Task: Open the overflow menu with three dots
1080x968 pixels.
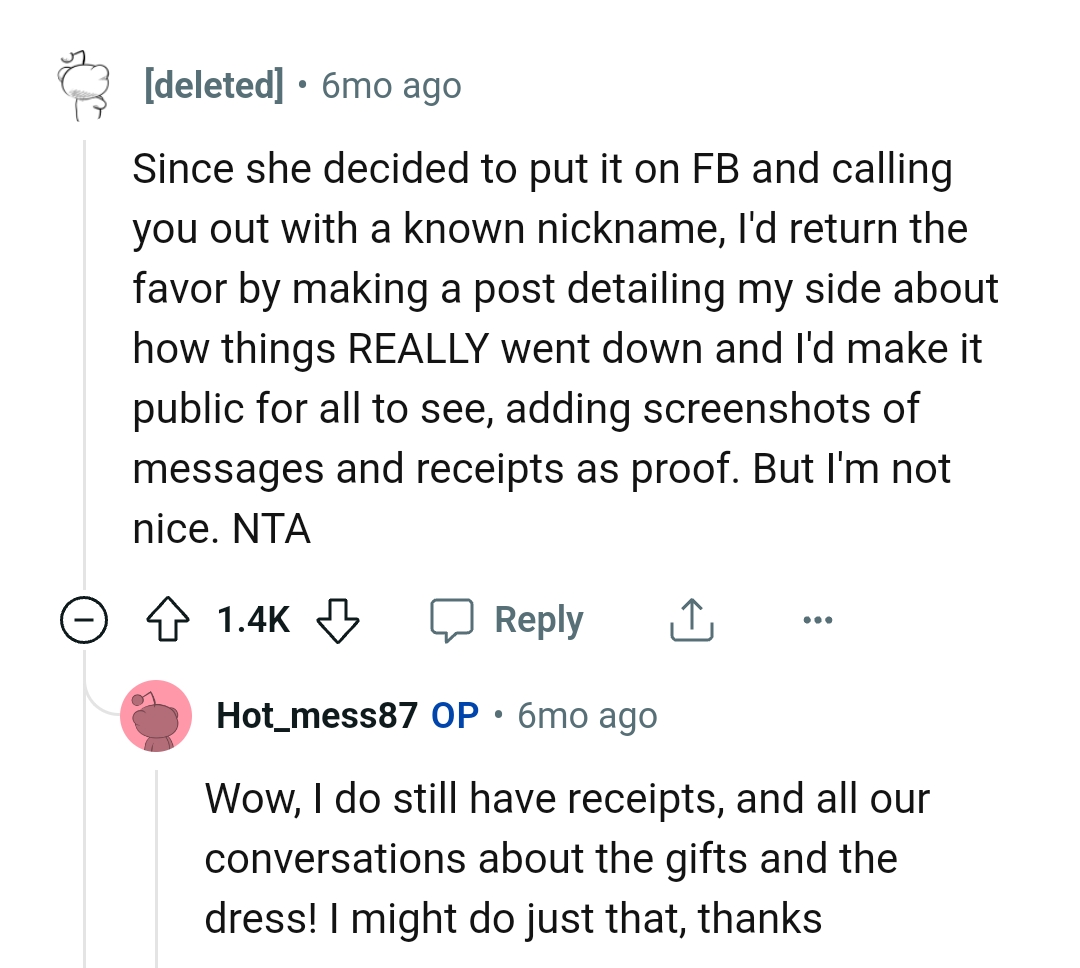Action: (818, 619)
